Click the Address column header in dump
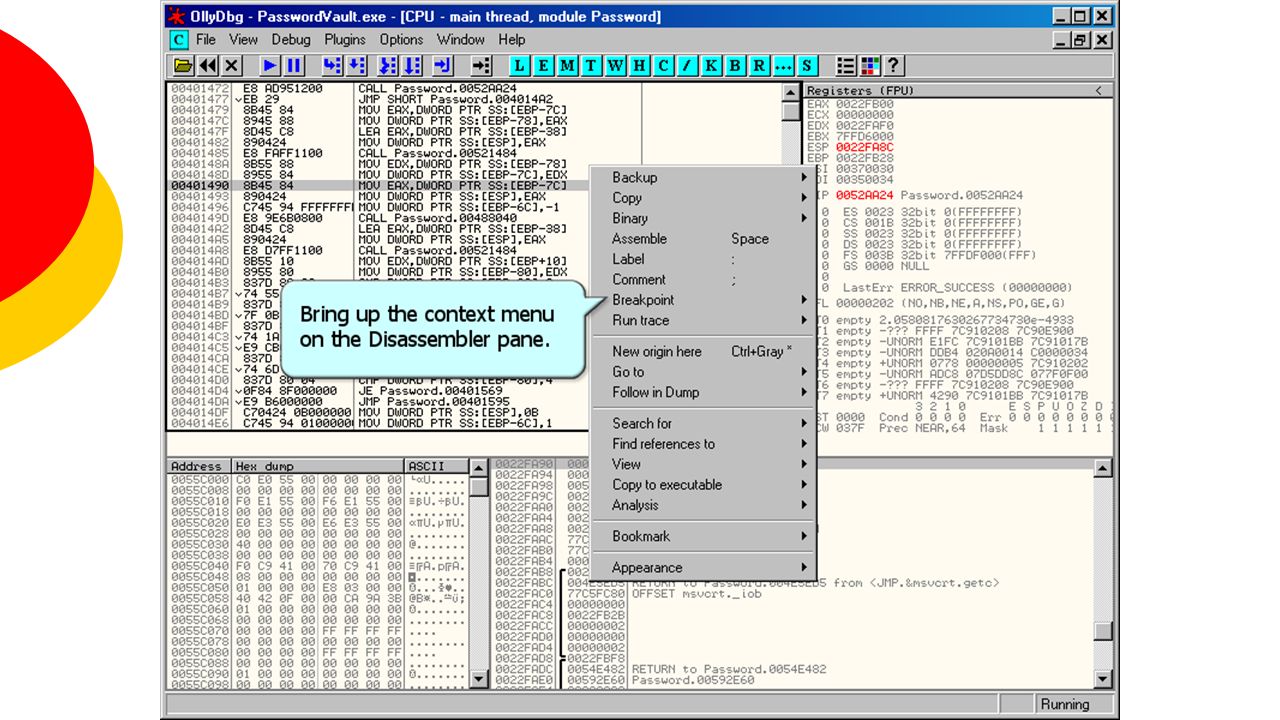Screen dimensions: 1280x720 coord(199,467)
